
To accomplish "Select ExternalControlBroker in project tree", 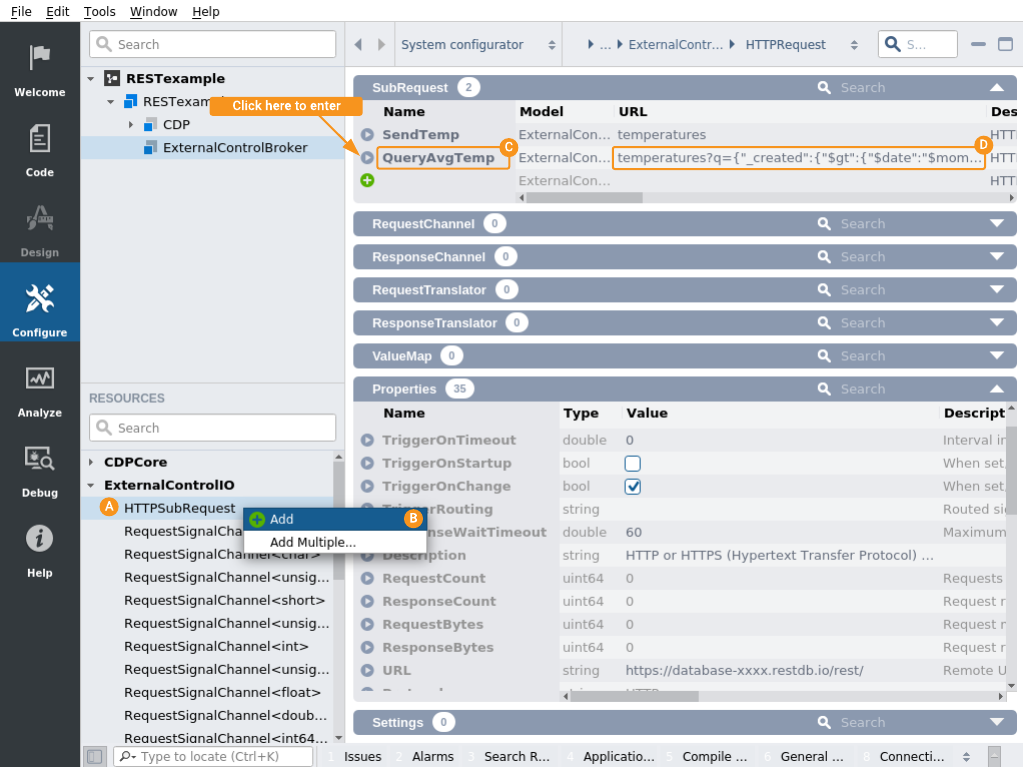I will tap(234, 148).
